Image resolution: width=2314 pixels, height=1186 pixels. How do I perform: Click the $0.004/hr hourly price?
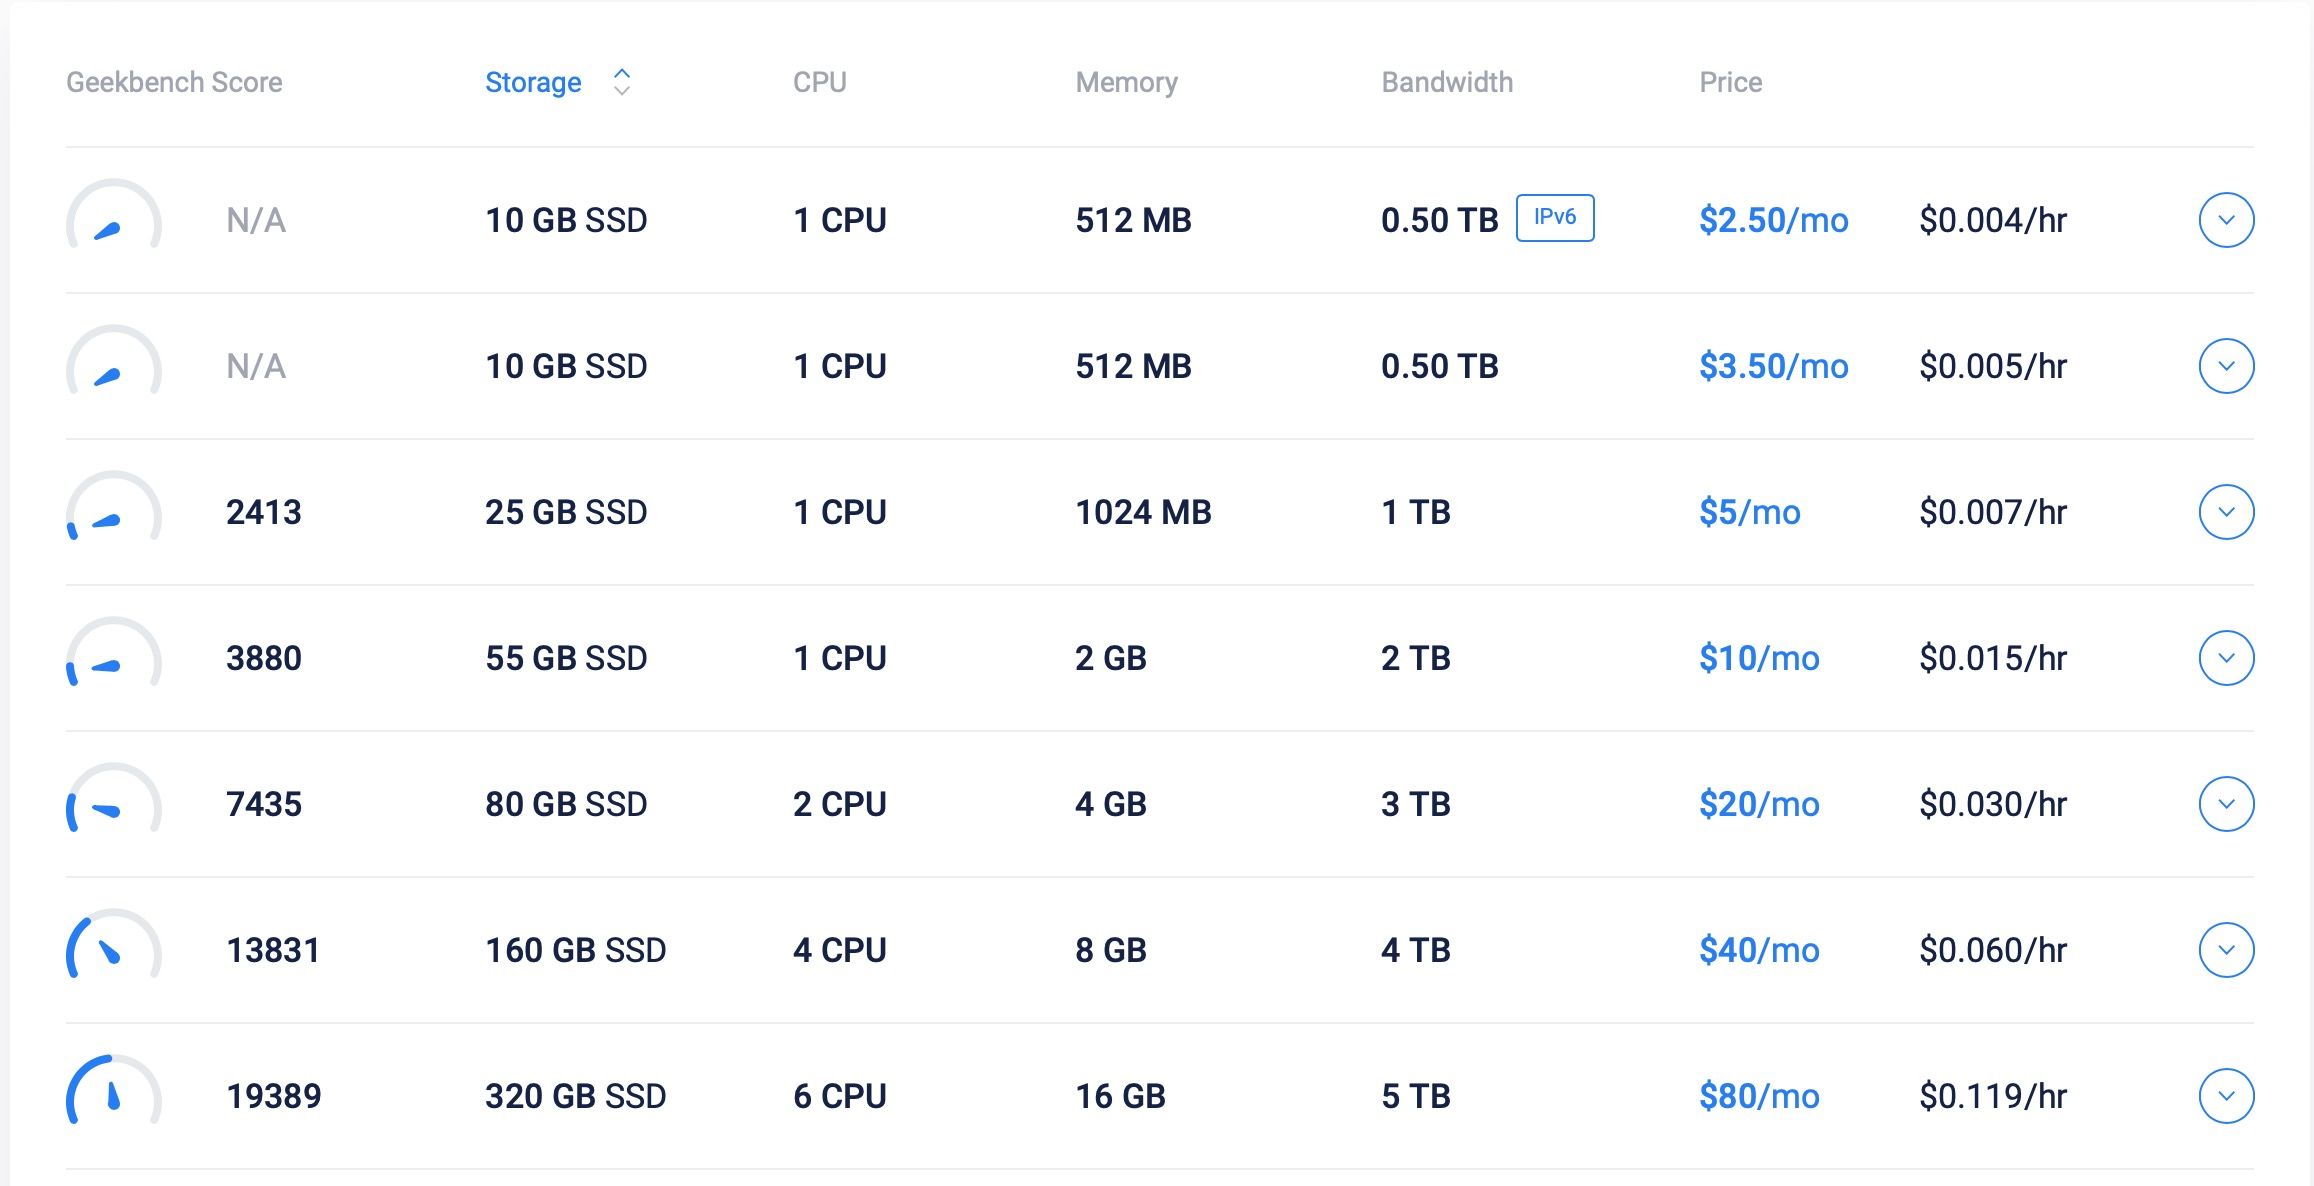click(x=1993, y=220)
